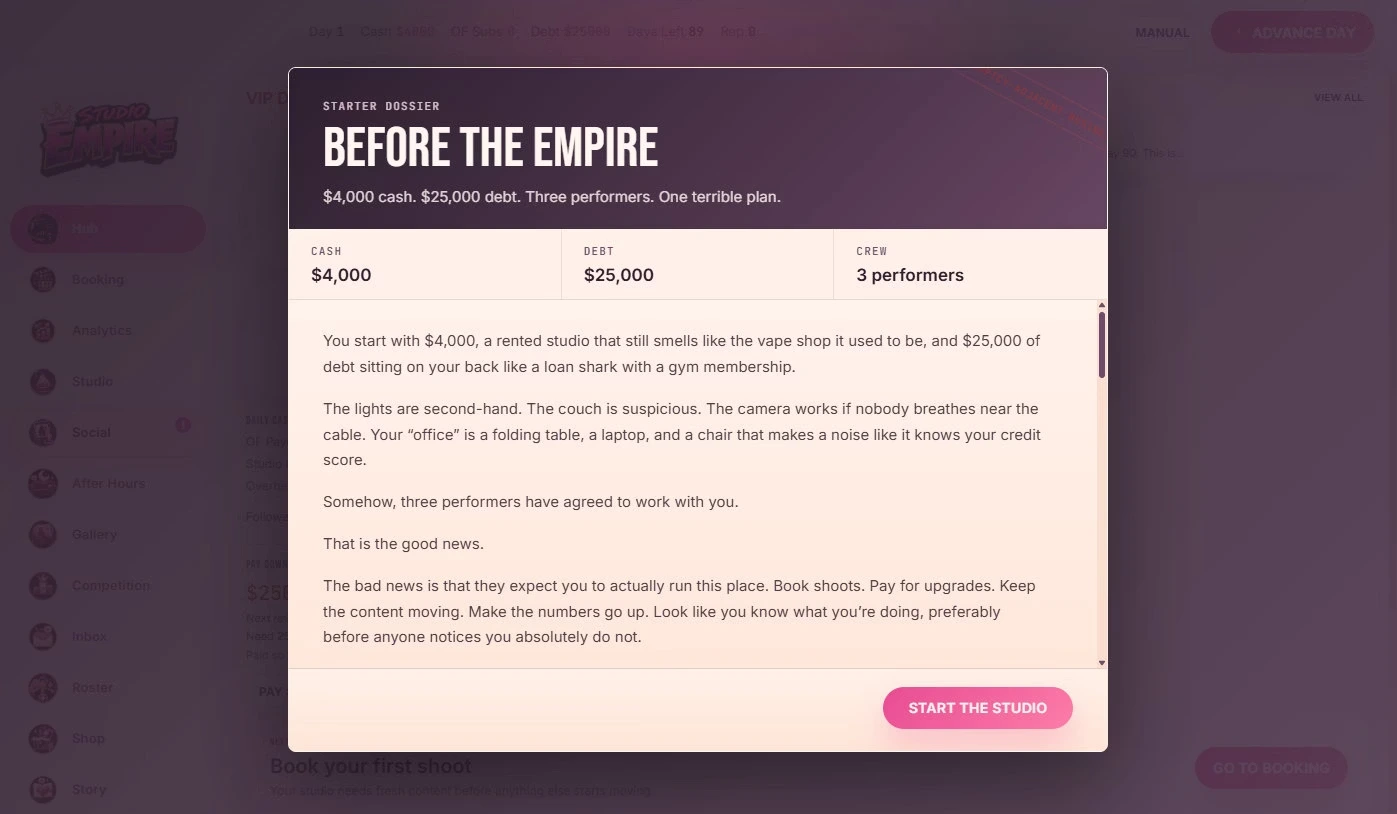
Task: Select the Gallery sidebar icon
Action: pyautogui.click(x=43, y=535)
